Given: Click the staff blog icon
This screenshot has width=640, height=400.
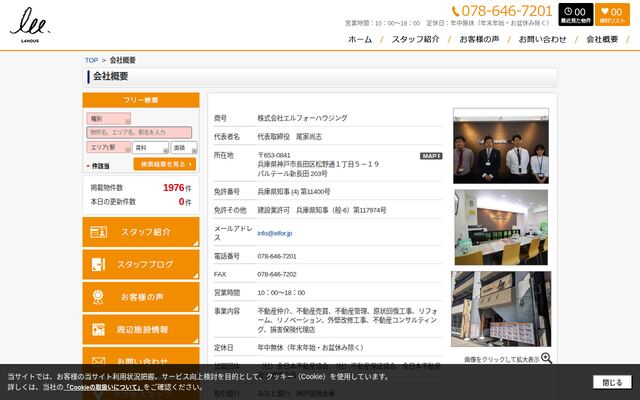Looking at the screenshot, I should (x=98, y=264).
